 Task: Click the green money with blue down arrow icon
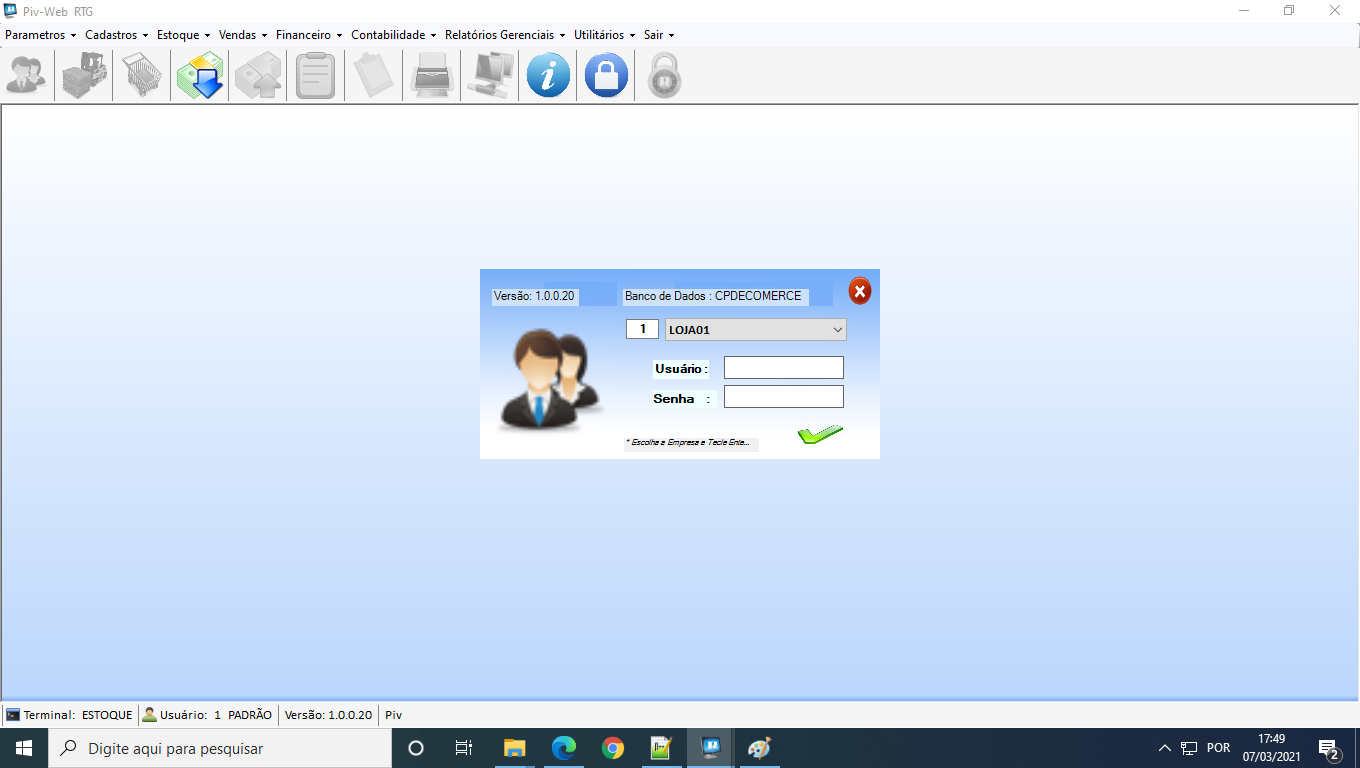(201, 76)
